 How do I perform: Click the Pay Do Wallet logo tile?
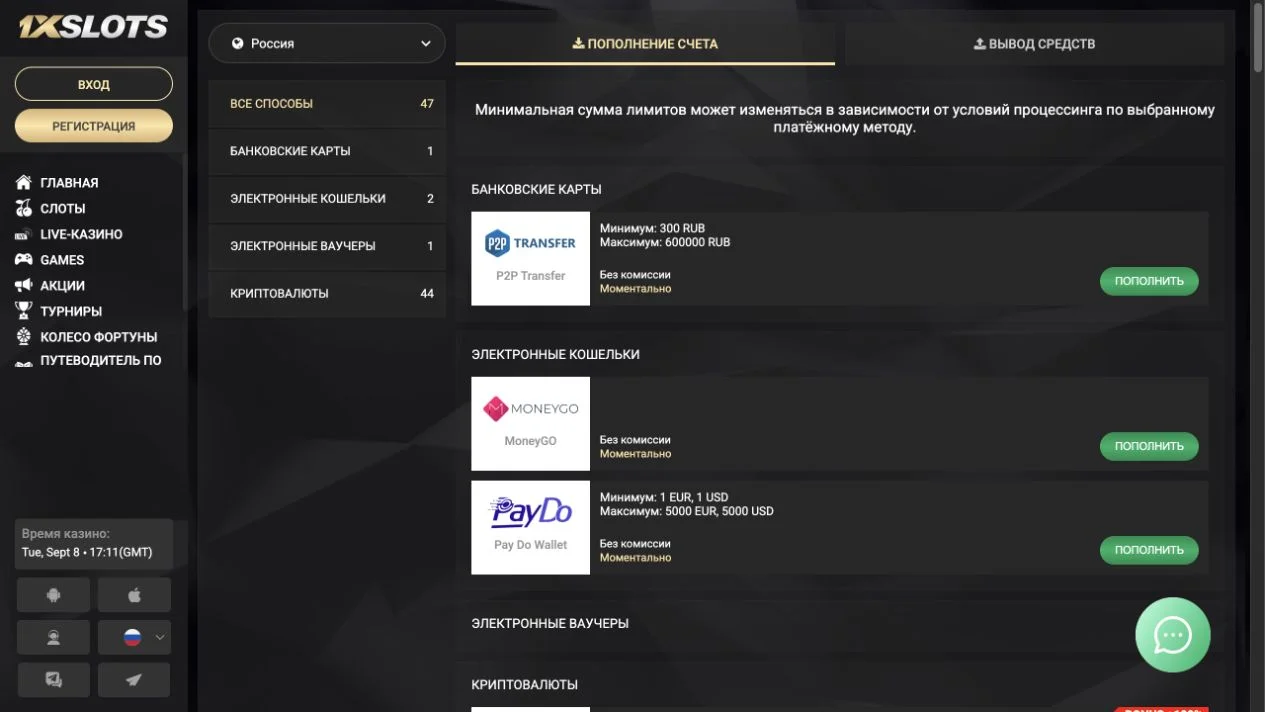click(530, 527)
